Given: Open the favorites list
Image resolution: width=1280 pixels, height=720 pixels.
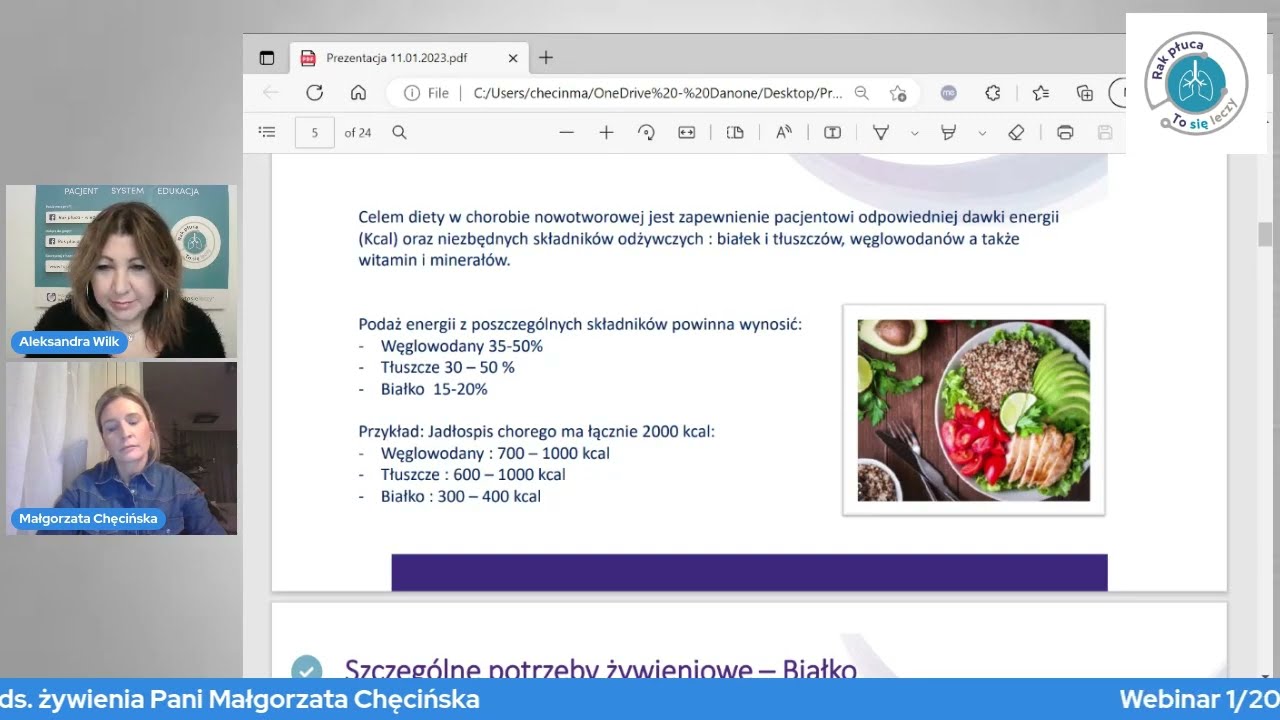Looking at the screenshot, I should 1041,93.
